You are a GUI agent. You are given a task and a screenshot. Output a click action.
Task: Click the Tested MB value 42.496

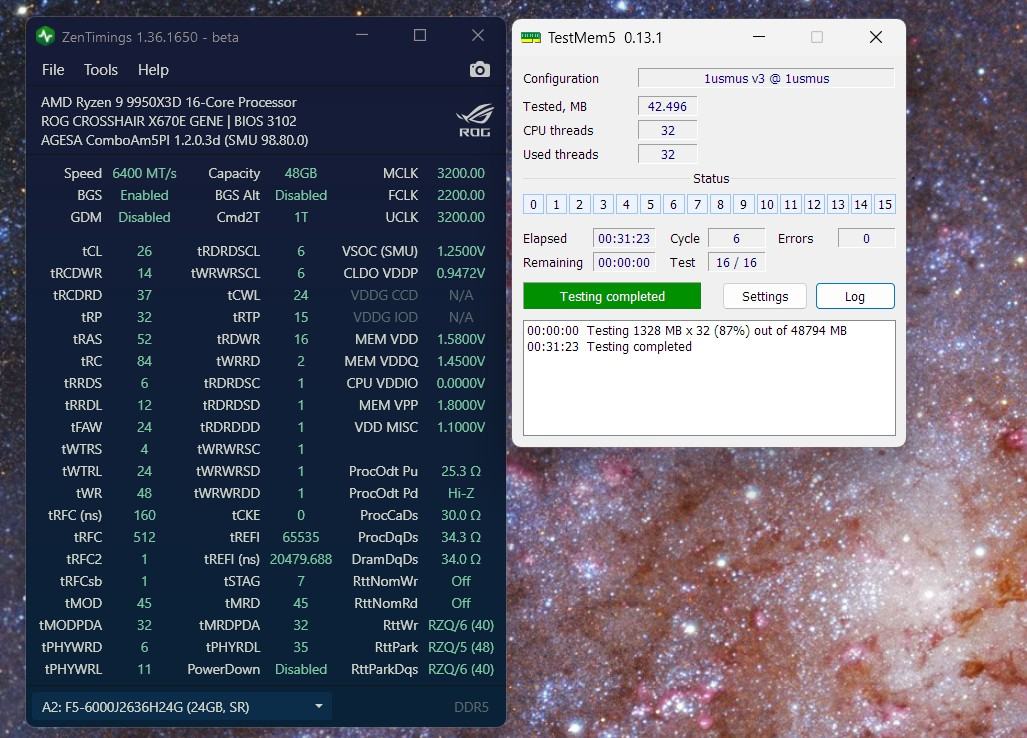(667, 106)
